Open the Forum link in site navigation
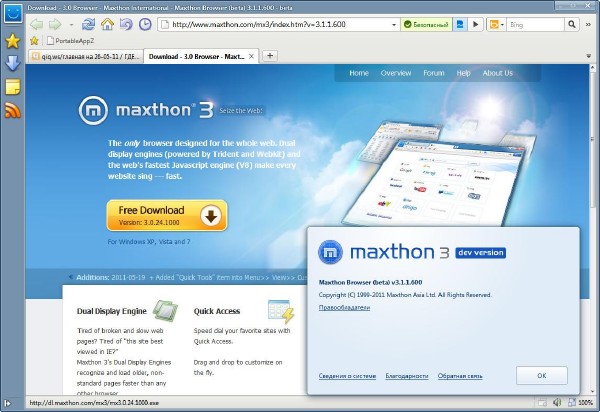 pos(433,73)
